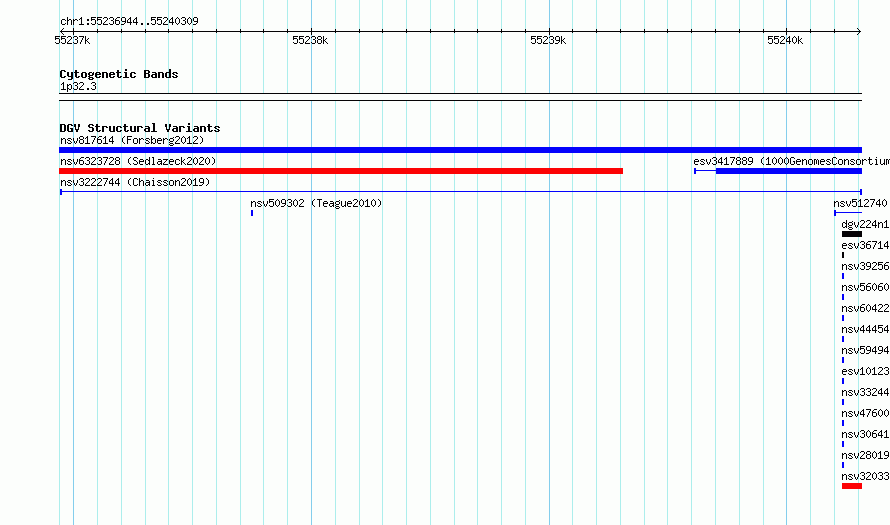Screen dimensions: 890x525
Task: Open the nsv32033 variant label
Action: [x=866, y=476]
